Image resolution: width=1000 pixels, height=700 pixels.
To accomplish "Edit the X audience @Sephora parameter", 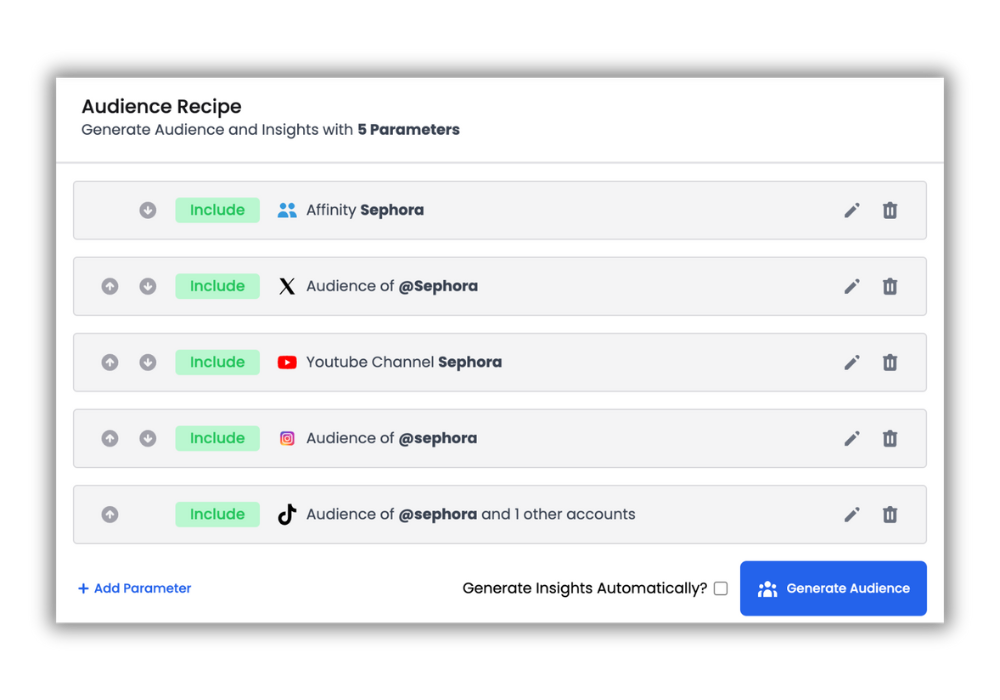I will click(x=852, y=286).
